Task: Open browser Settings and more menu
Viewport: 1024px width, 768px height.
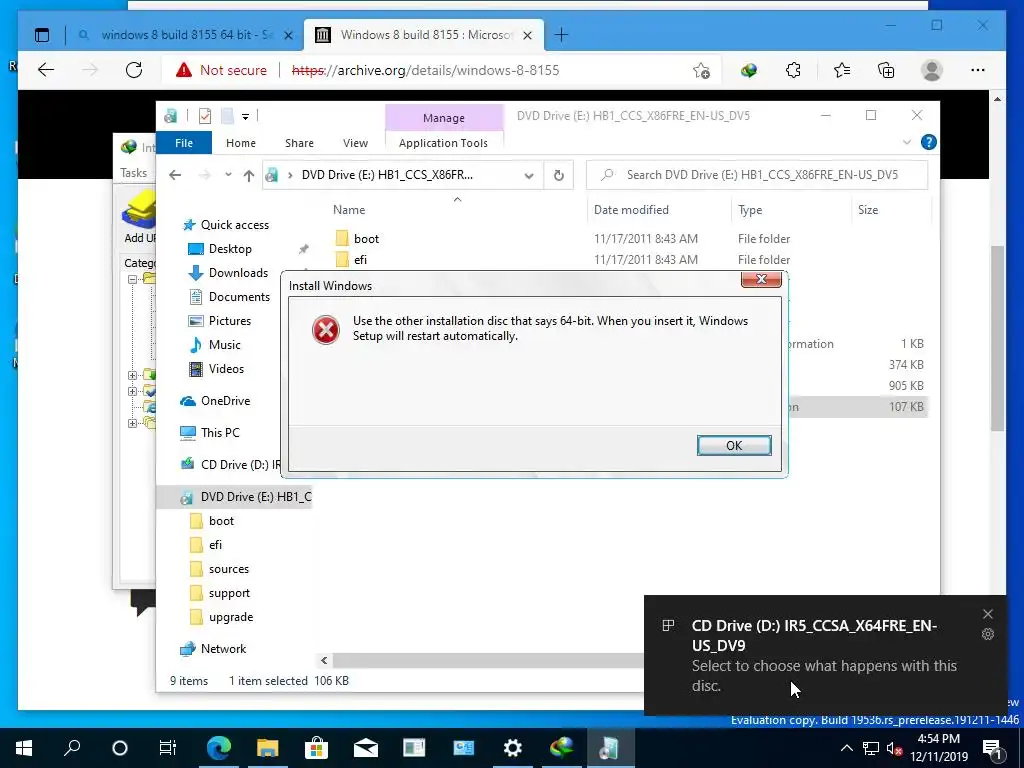Action: [978, 70]
